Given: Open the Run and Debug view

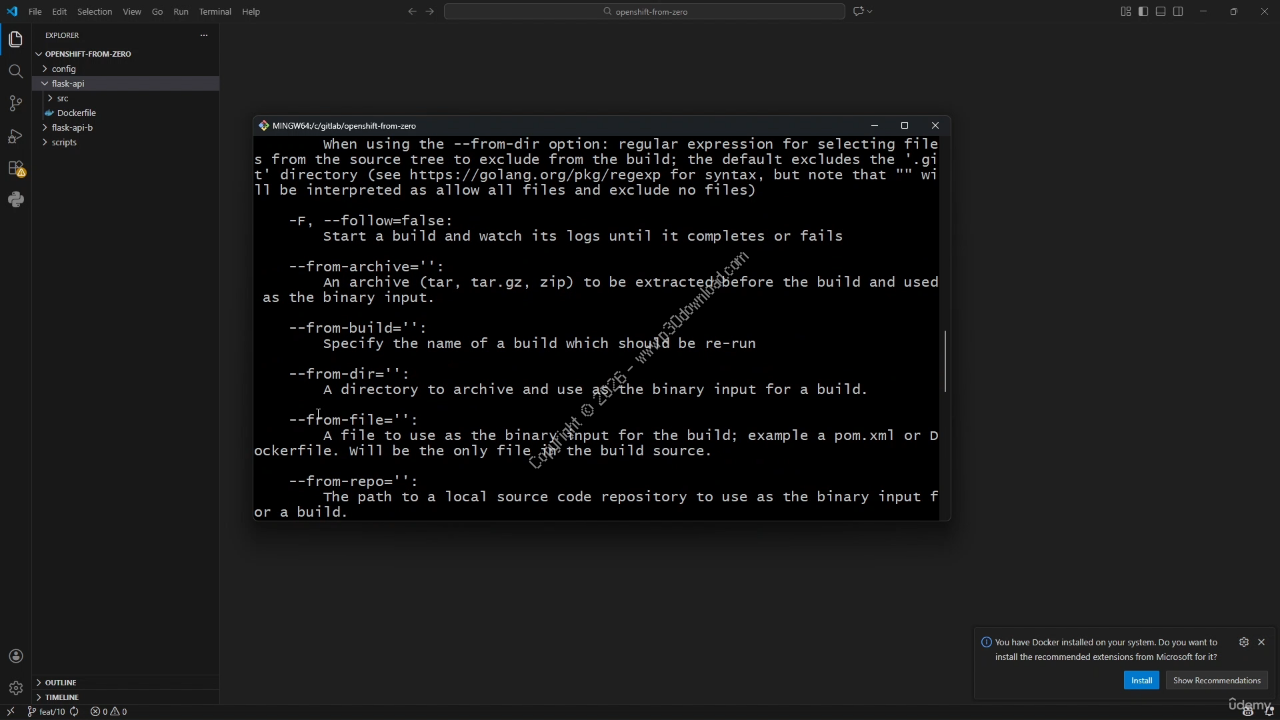Looking at the screenshot, I should (15, 135).
